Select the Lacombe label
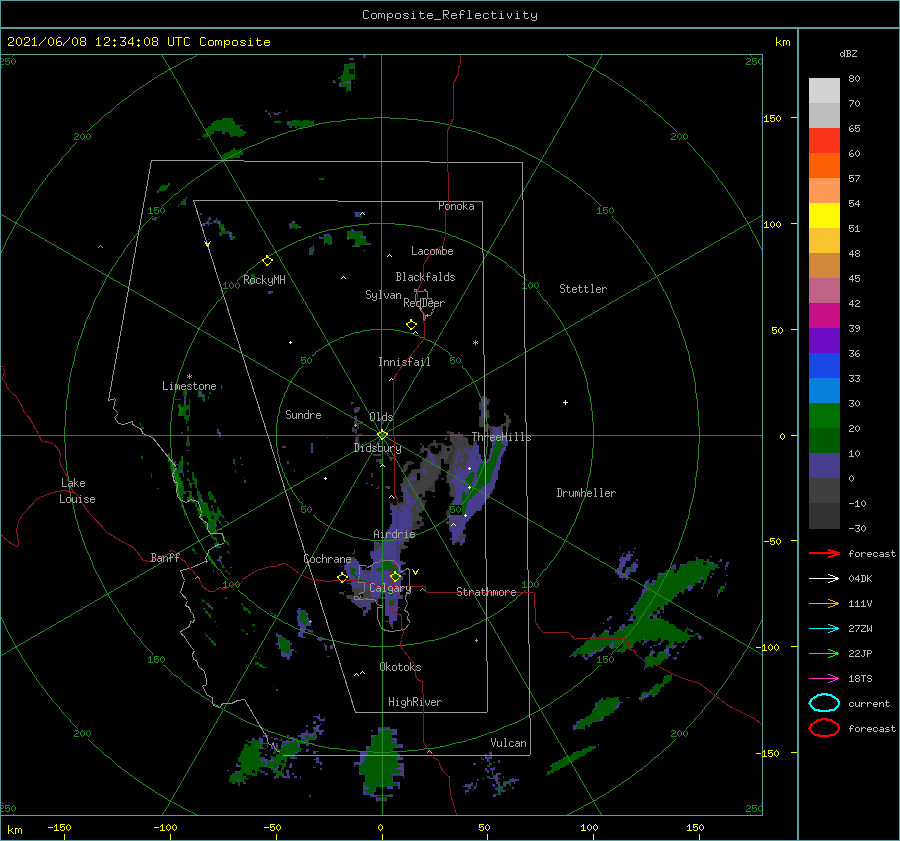 click(432, 251)
